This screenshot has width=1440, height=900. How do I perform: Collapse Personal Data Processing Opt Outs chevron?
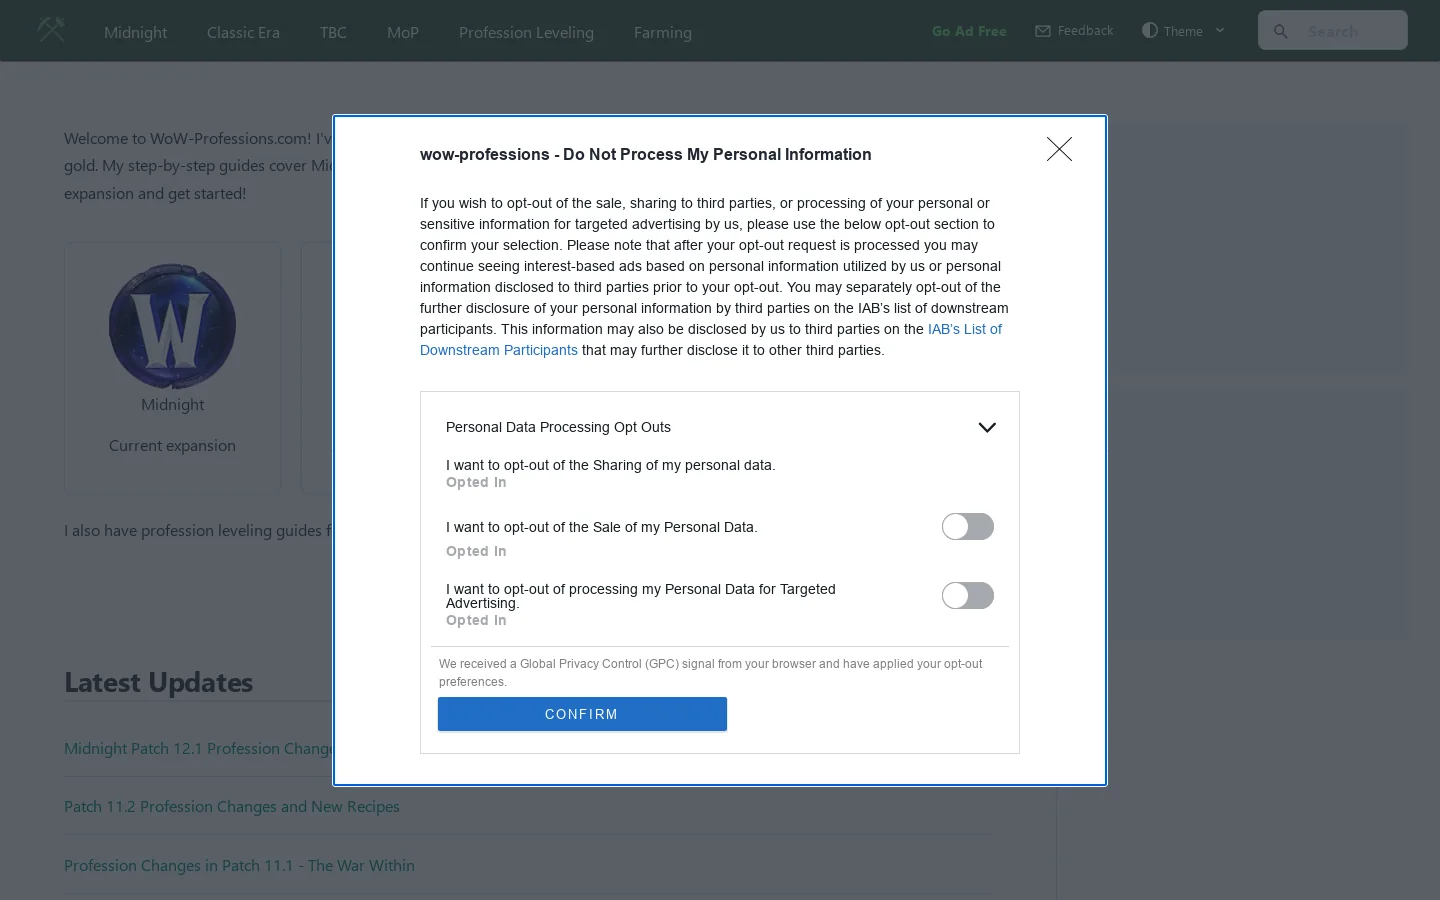click(x=987, y=428)
